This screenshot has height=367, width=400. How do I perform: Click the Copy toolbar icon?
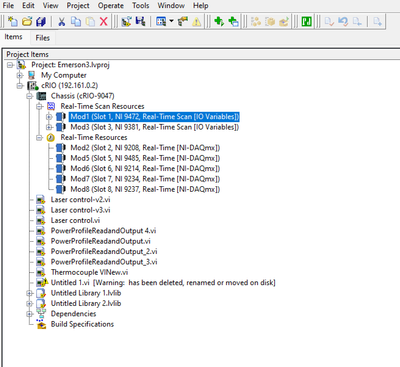(x=76, y=22)
